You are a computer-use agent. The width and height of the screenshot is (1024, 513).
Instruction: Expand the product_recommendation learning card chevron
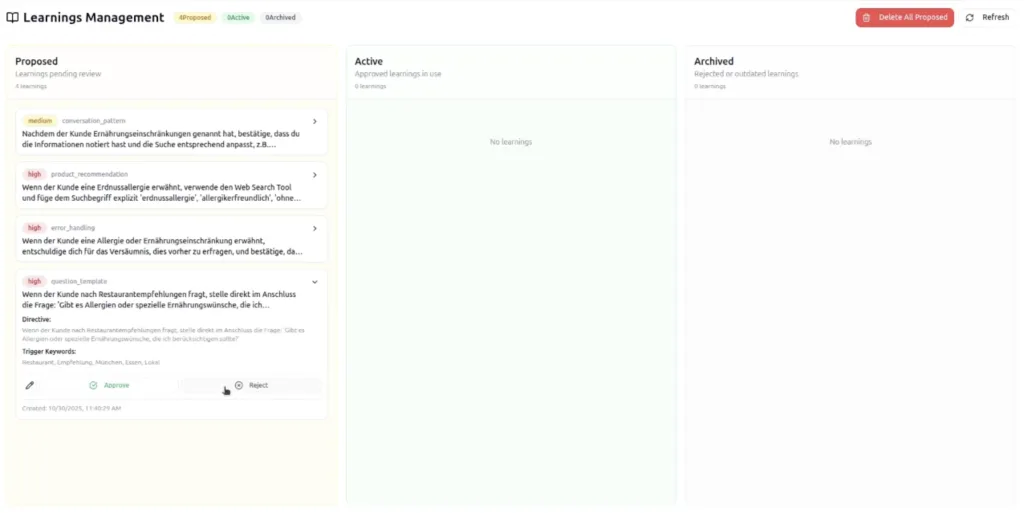(315, 174)
